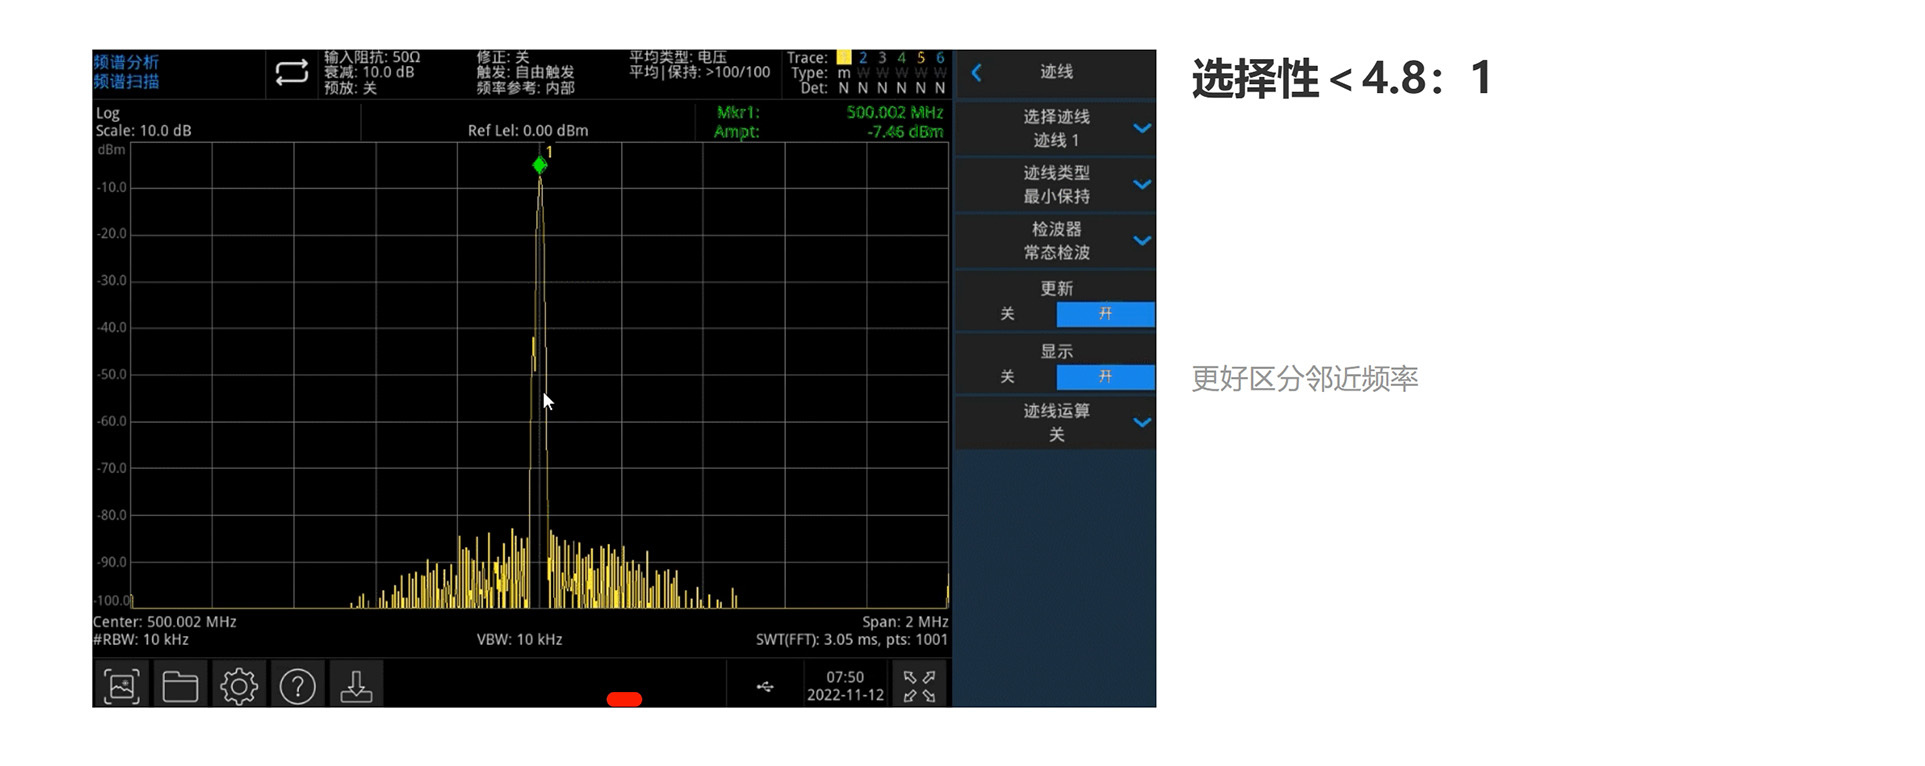The image size is (1925, 766).
Task: Click the 预放: 关 preamp setting
Action: pos(350,88)
